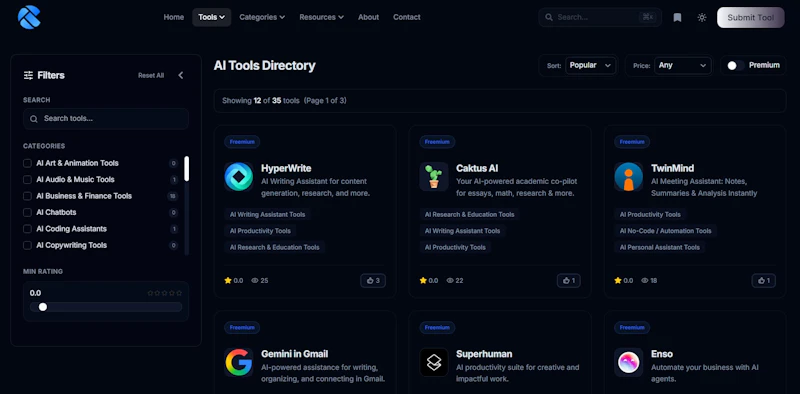Click the blue site logo
Screen dimensions: 800x394
[x=29, y=17]
